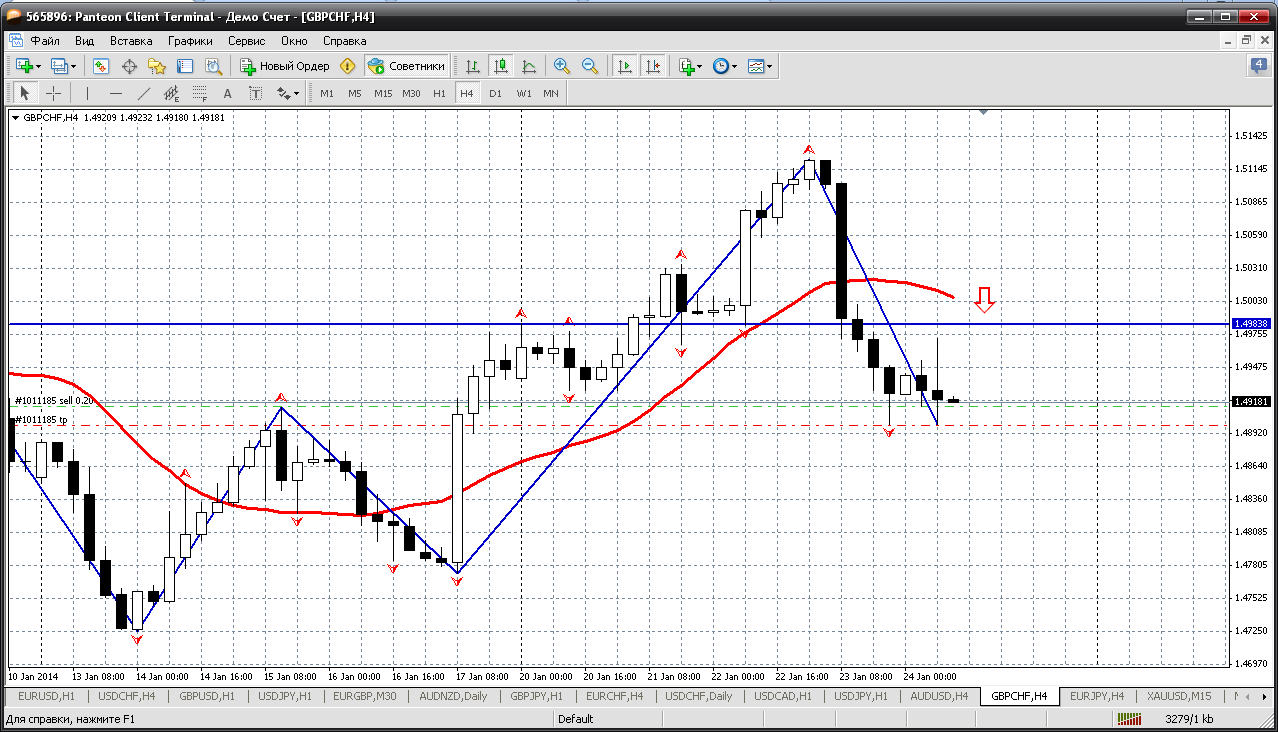Switch timeframe to MN
Viewport: 1278px width, 732px height.
pyautogui.click(x=551, y=93)
